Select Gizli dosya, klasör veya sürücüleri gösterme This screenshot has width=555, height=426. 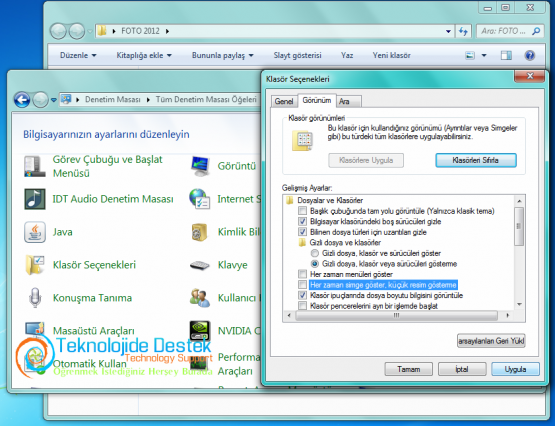(x=314, y=264)
